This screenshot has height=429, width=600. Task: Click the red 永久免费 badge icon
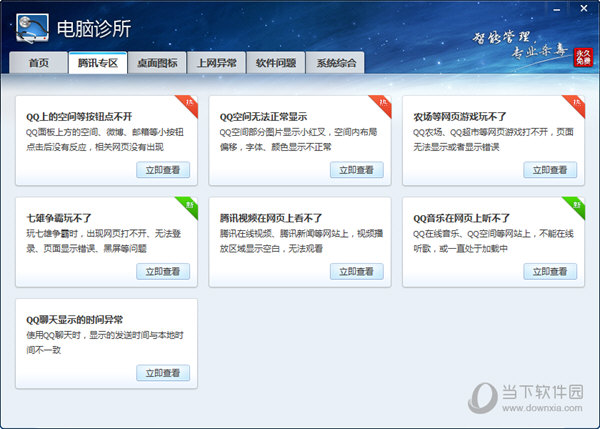point(583,57)
